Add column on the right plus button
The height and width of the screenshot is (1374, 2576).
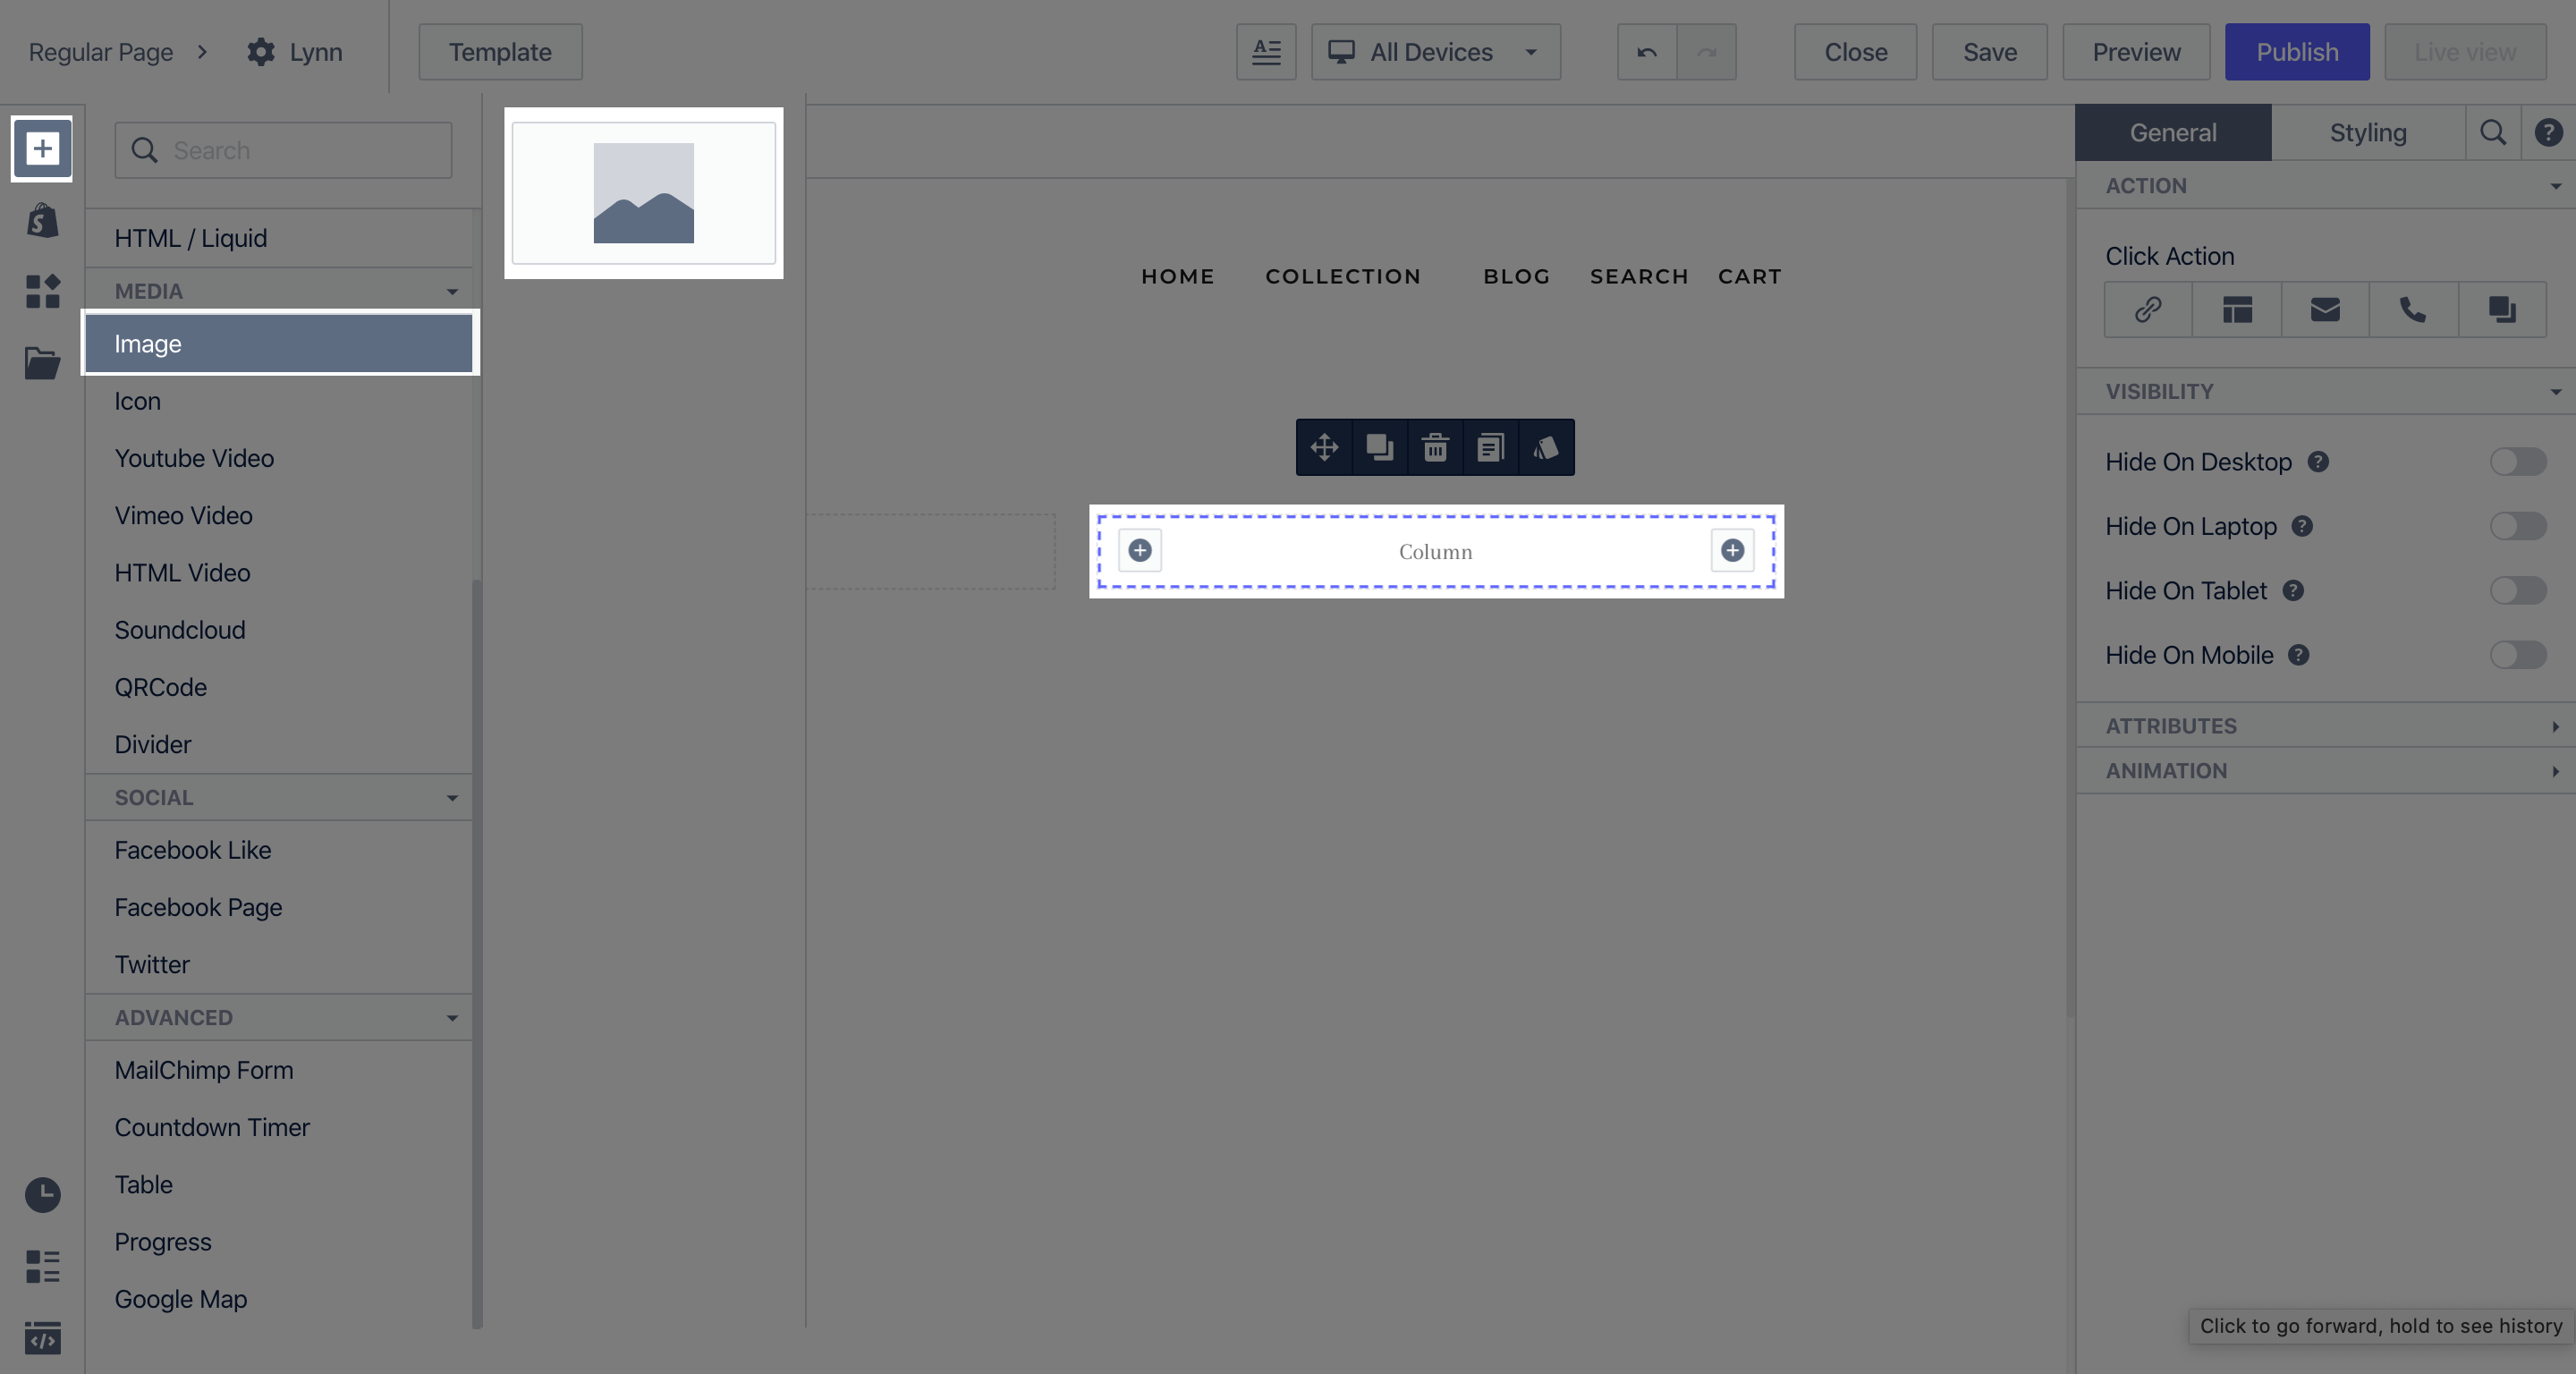pyautogui.click(x=1732, y=550)
